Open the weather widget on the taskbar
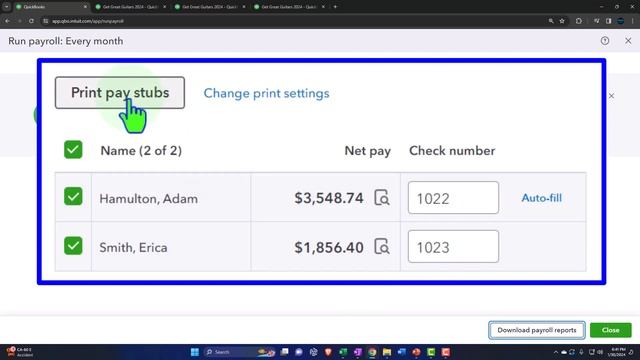This screenshot has height=360, width=640. click(20, 352)
